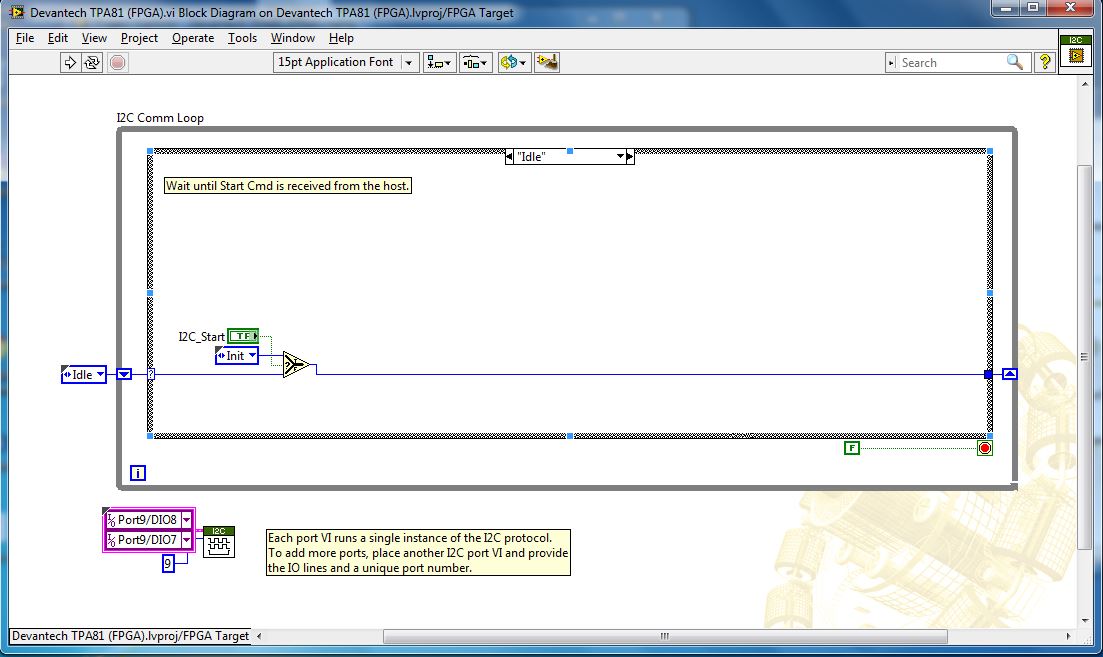1103x657 pixels.
Task: Click the scroll down arrow
Action: 1084,620
